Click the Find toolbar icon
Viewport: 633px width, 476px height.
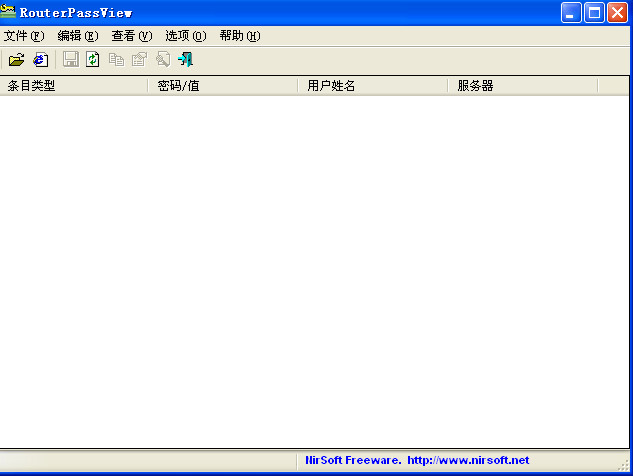[163, 59]
